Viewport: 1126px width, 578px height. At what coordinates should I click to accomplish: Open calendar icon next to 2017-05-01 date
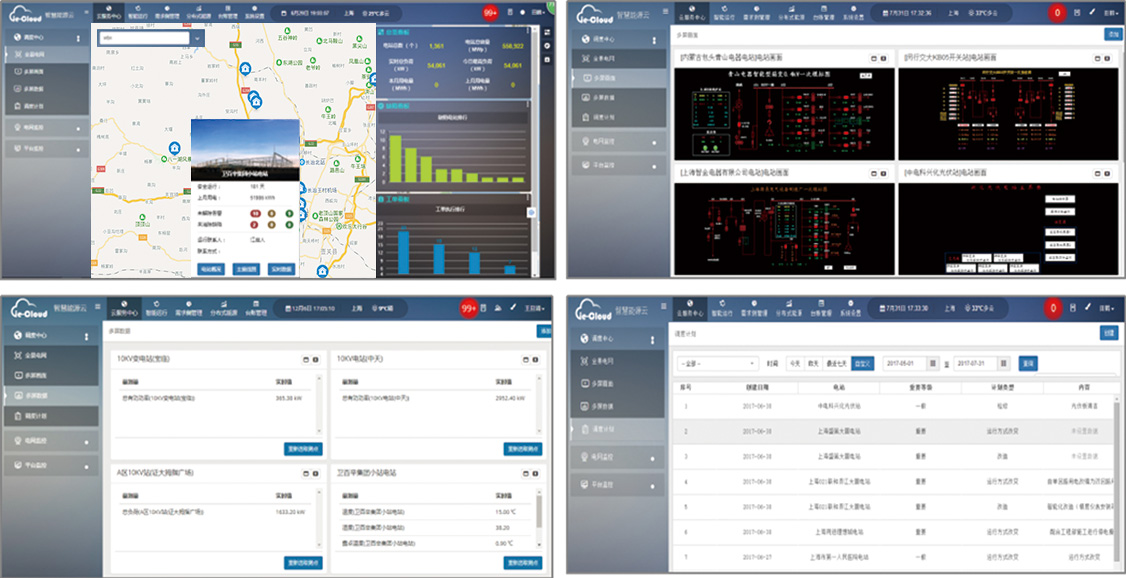coord(933,363)
